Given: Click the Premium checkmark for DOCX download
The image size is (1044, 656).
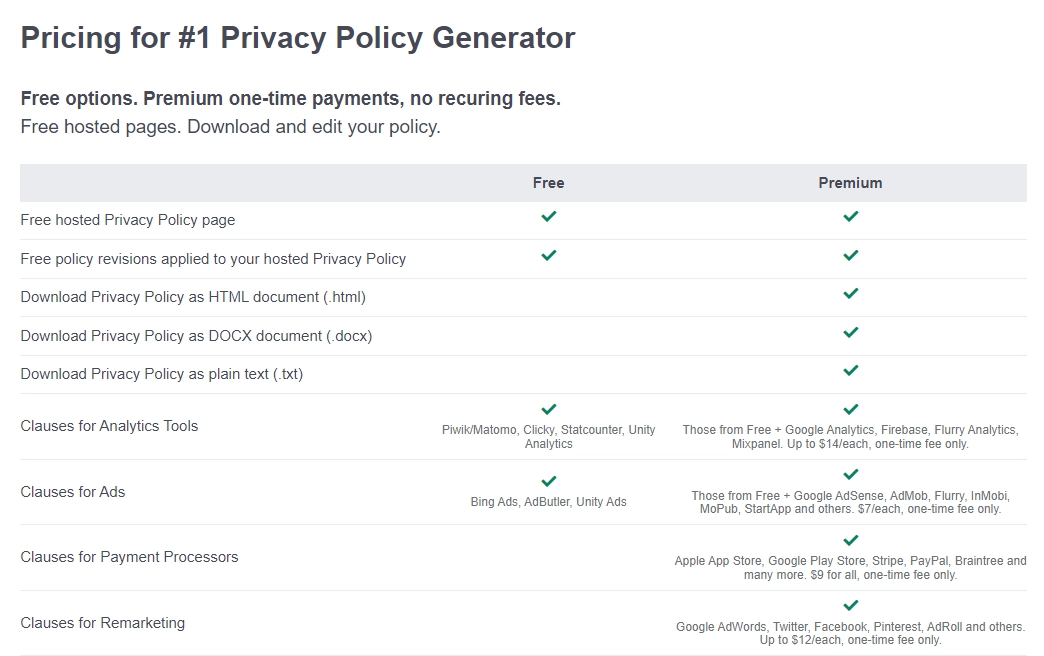Looking at the screenshot, I should (x=850, y=332).
